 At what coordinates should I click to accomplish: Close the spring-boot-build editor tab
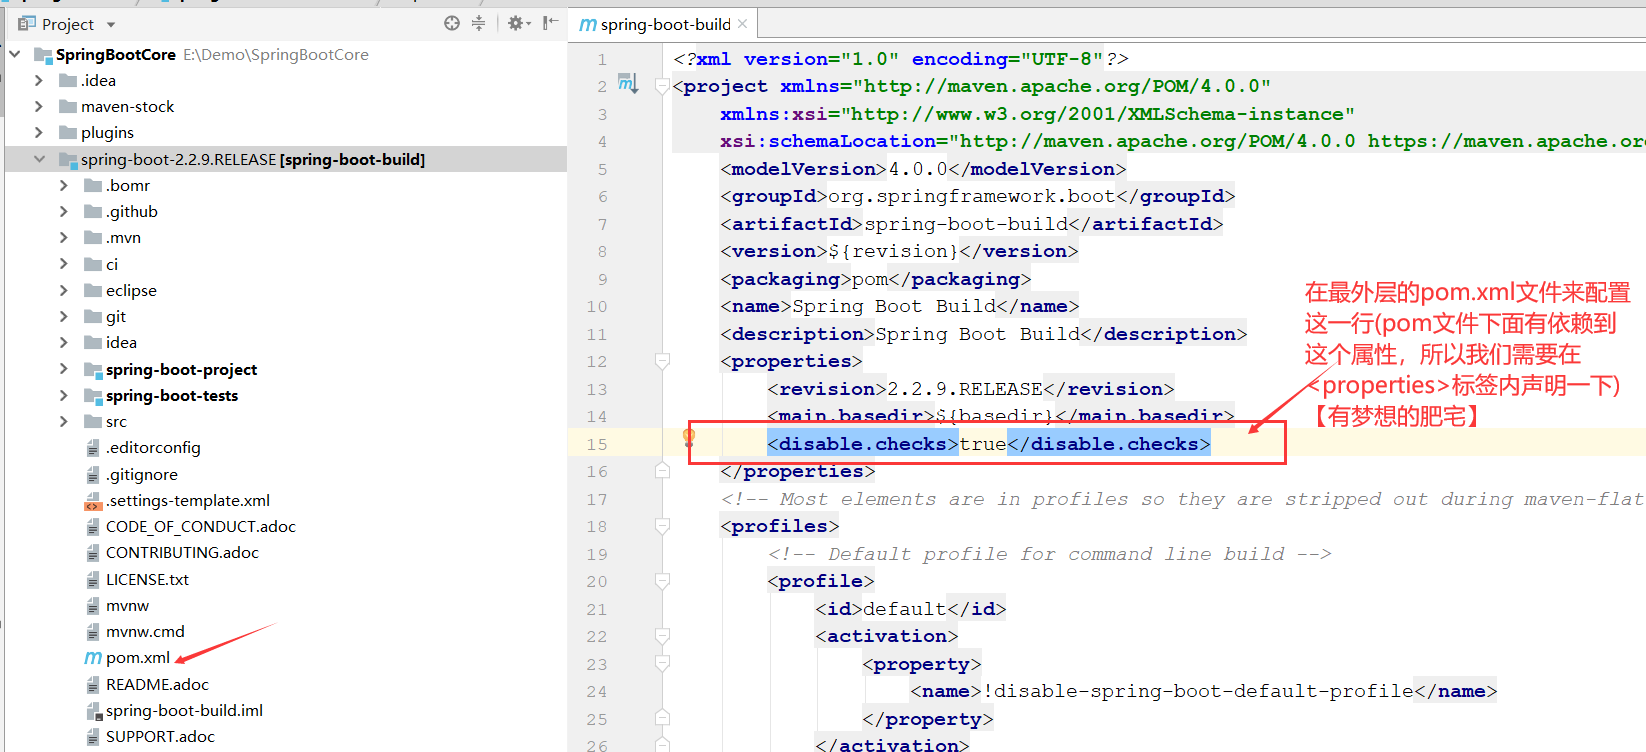742,24
